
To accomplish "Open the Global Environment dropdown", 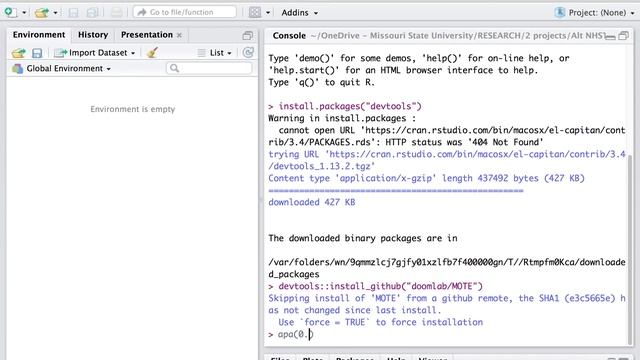I will [62, 69].
